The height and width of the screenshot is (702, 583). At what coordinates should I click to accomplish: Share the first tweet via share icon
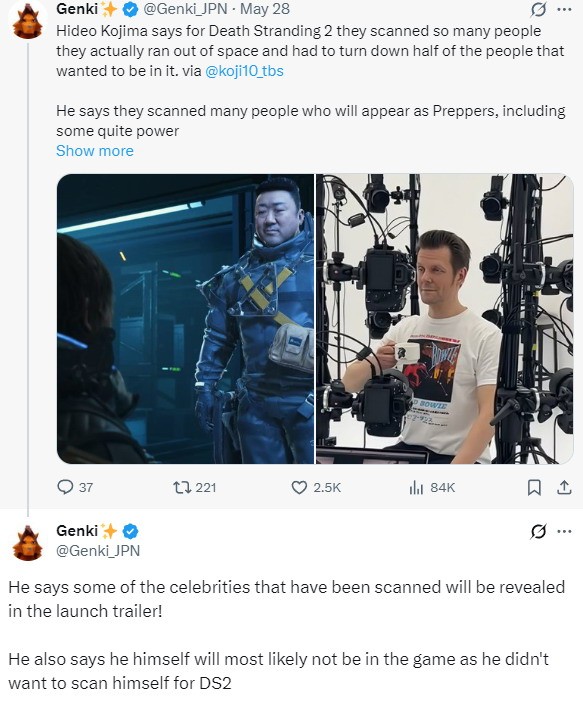(564, 487)
